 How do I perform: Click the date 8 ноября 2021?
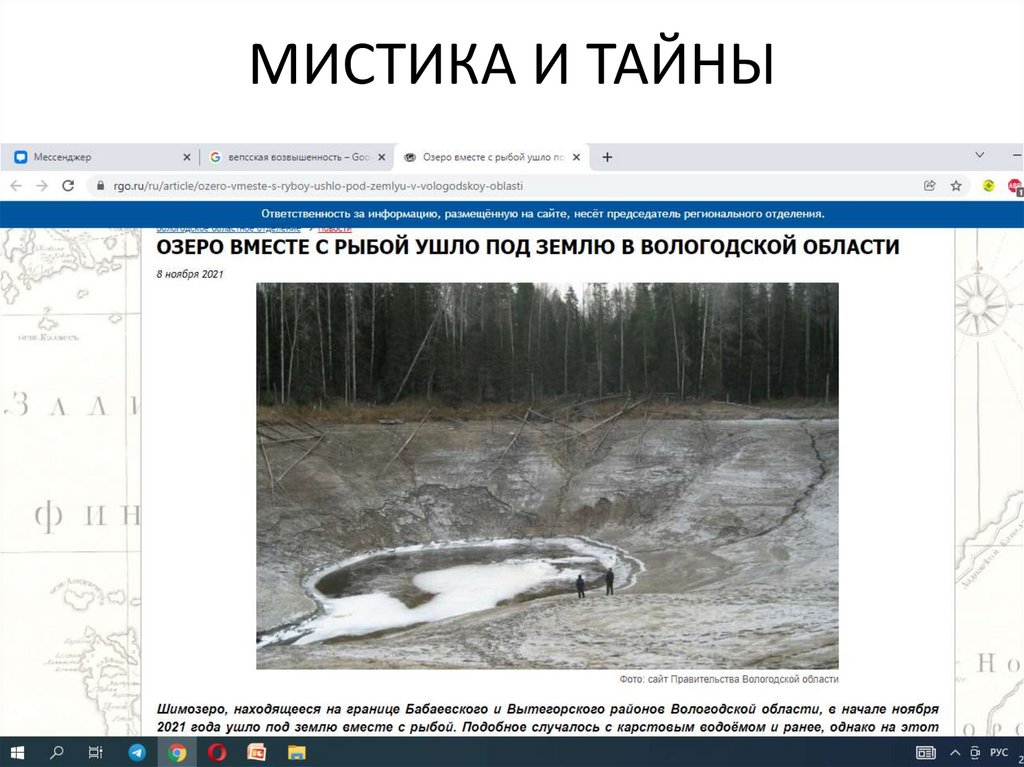(189, 274)
